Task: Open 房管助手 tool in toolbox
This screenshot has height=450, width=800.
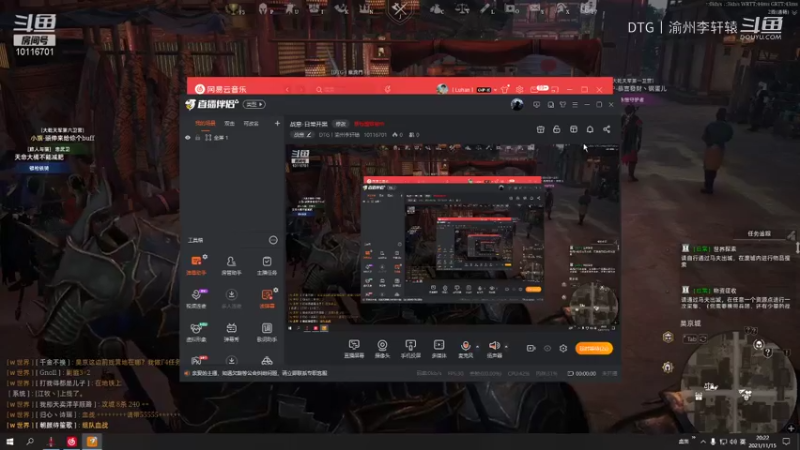Action: (x=231, y=266)
